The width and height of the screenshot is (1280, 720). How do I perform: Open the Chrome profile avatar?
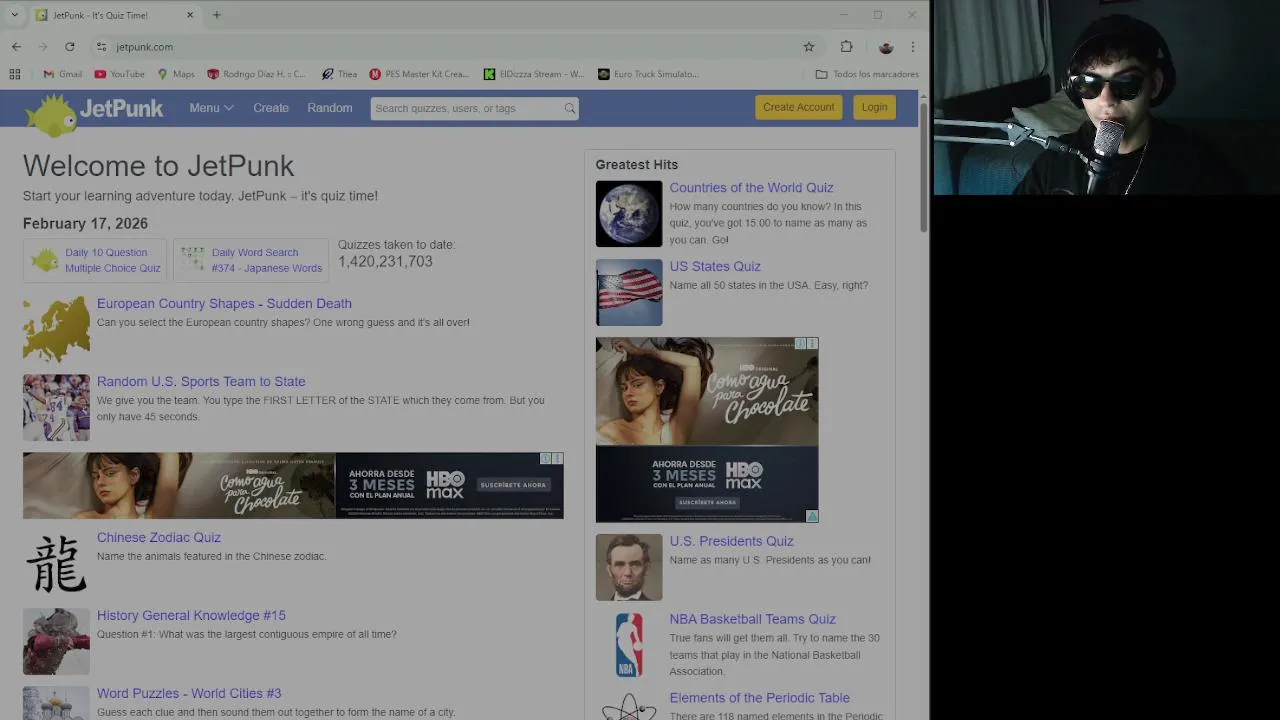tap(885, 47)
